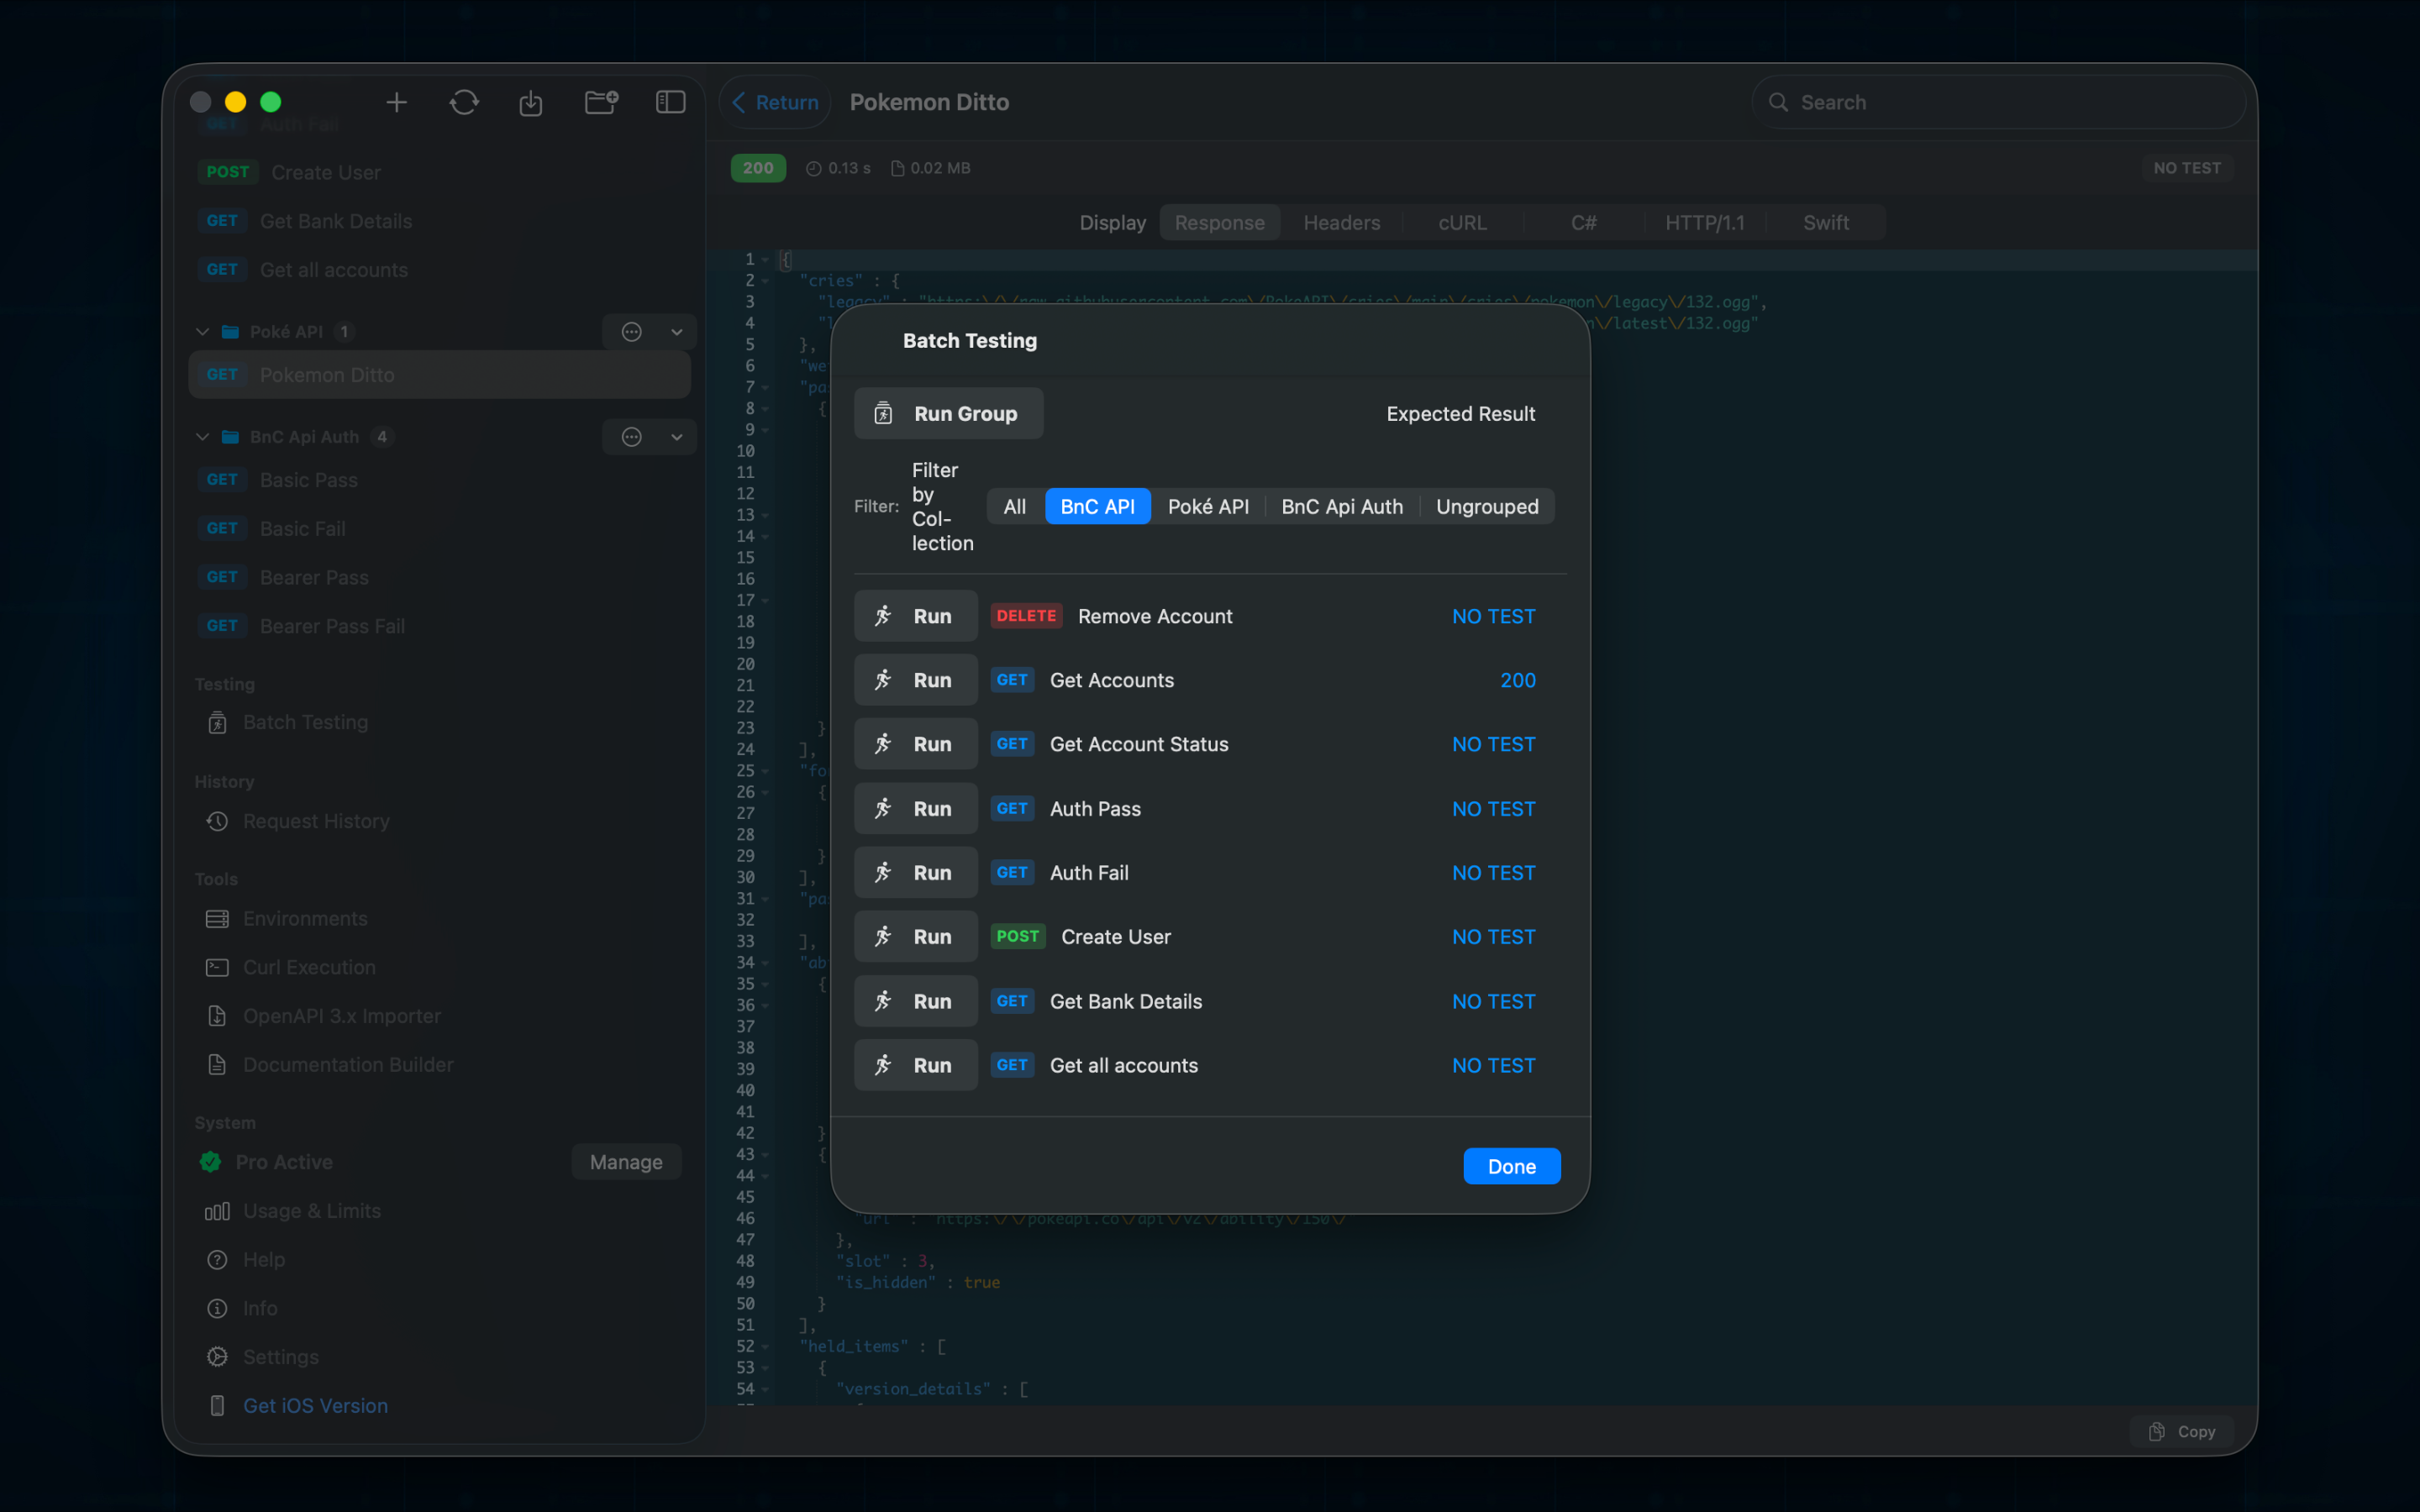
Task: Switch to the HTTP/1.1 tab
Action: (x=1704, y=223)
